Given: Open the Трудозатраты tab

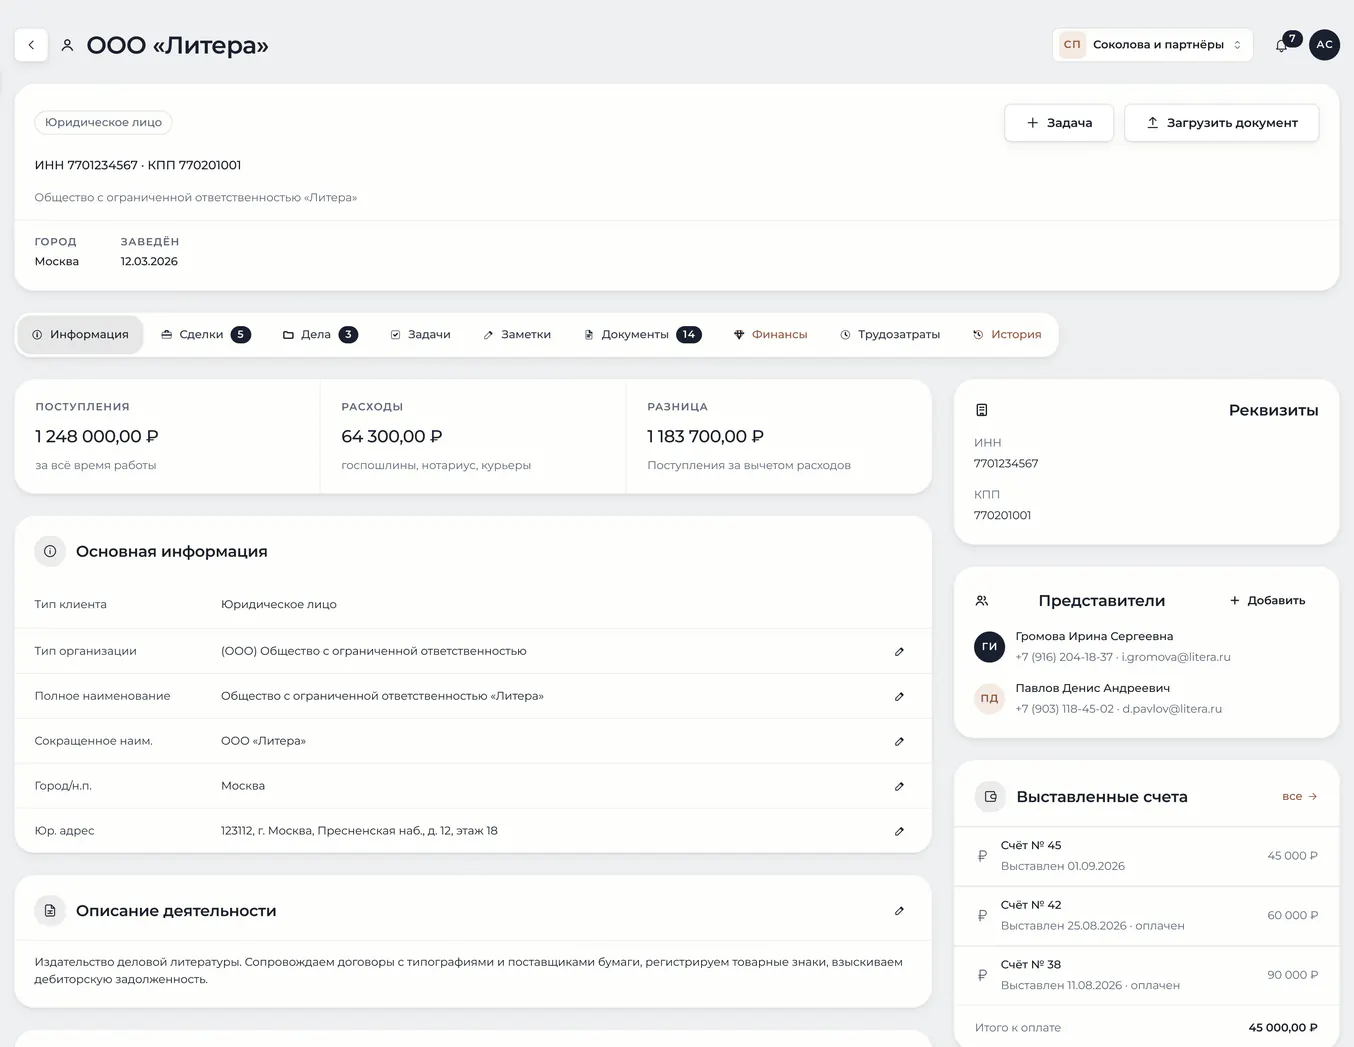Looking at the screenshot, I should pyautogui.click(x=890, y=334).
